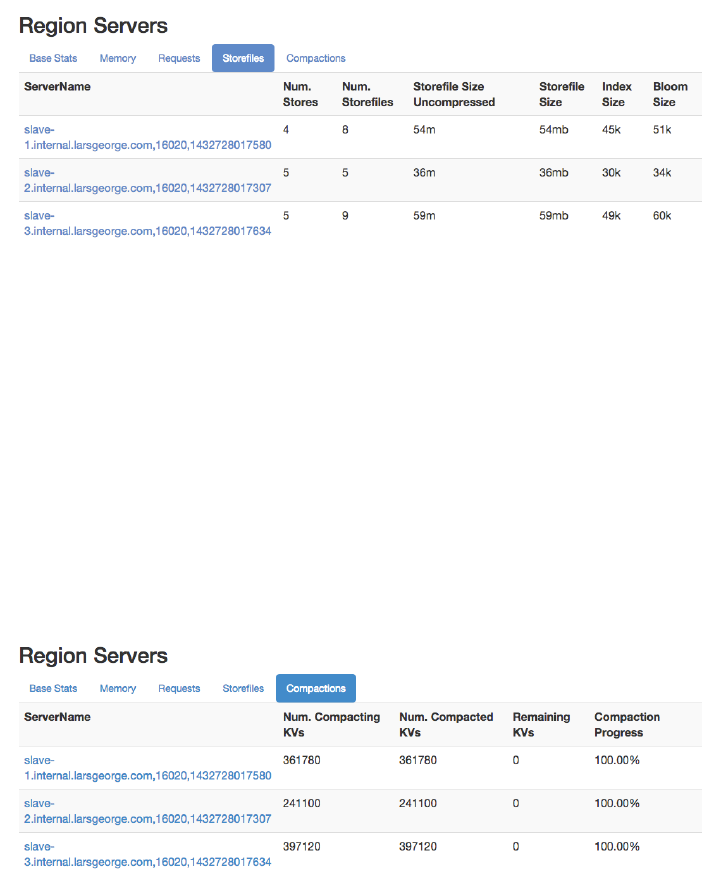Select the 30k index size value
This screenshot has width=721, height=884.
[611, 173]
